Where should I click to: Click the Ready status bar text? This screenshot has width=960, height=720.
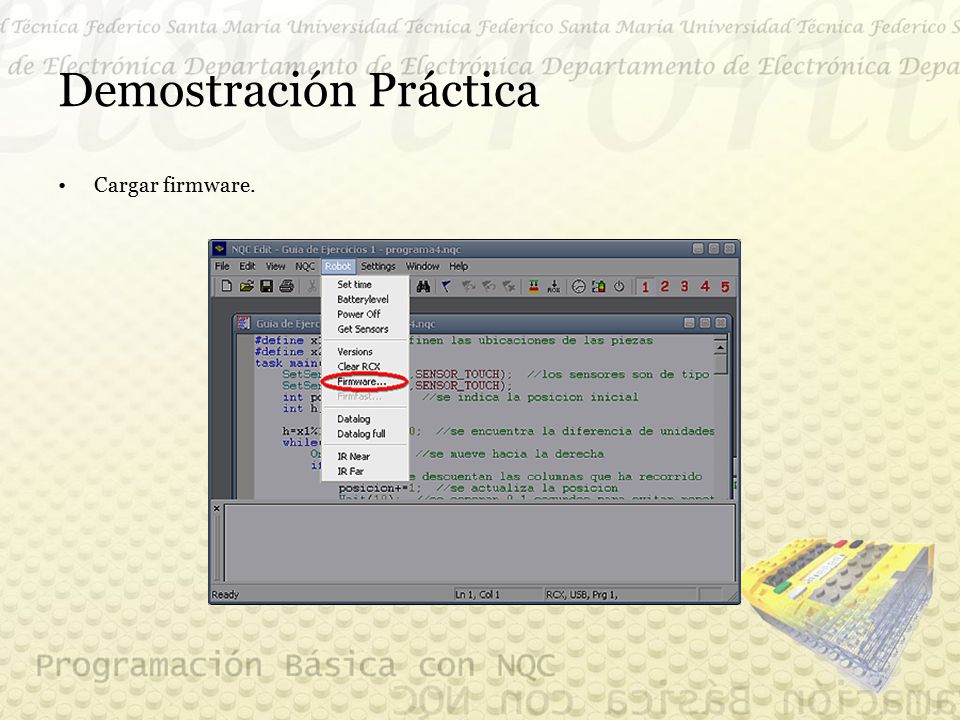point(225,594)
